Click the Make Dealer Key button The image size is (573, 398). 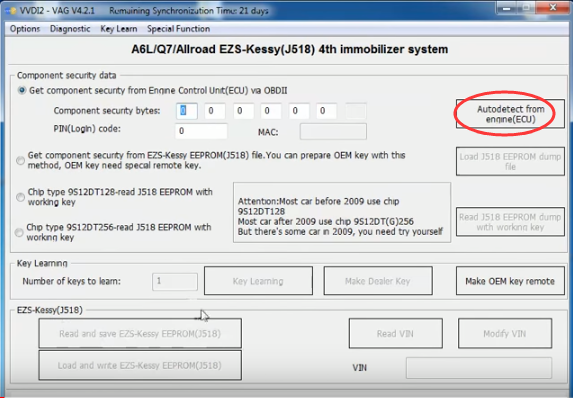378,281
